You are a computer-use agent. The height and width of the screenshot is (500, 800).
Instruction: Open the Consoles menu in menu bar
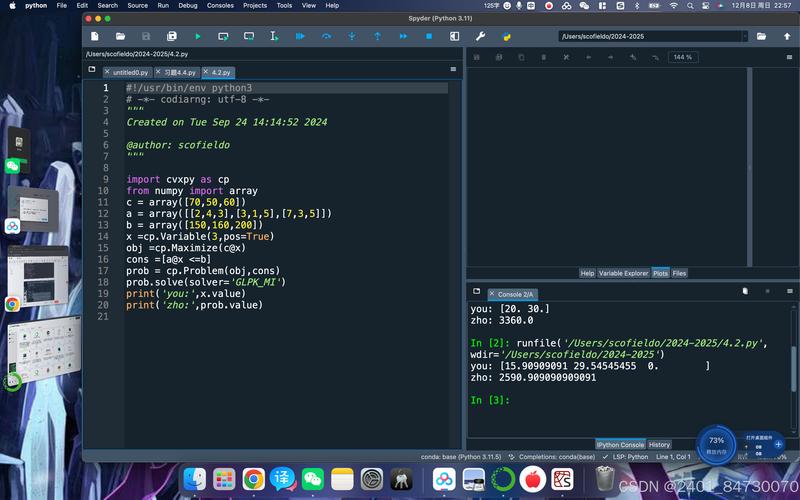220,5
